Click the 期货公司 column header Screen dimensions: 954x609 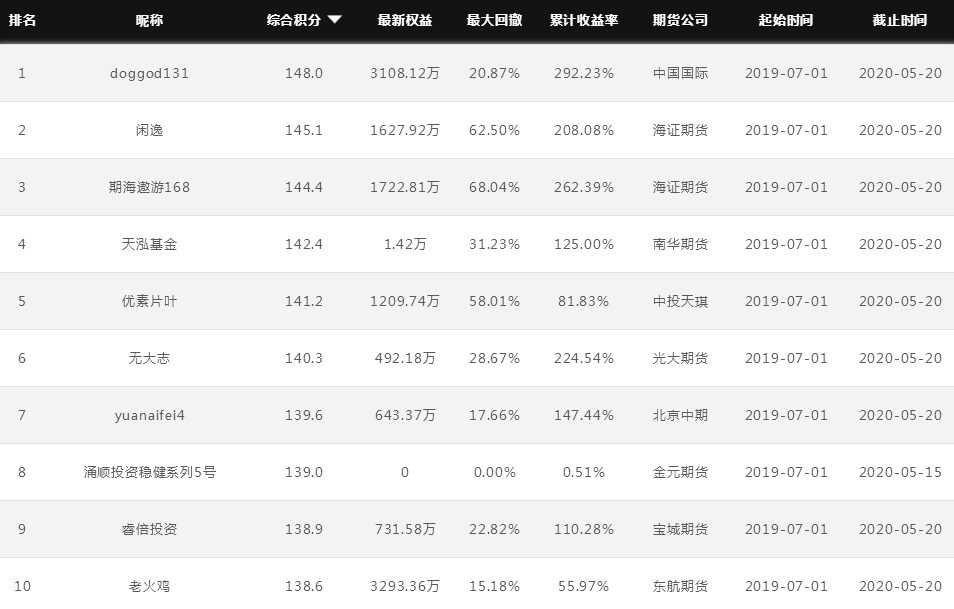(680, 20)
